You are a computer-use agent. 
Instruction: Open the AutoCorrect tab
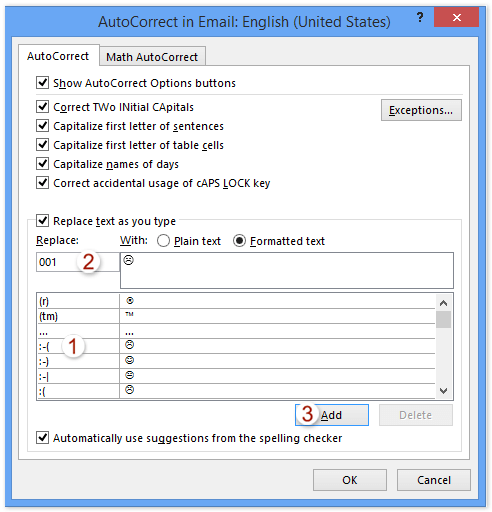pyautogui.click(x=58, y=56)
